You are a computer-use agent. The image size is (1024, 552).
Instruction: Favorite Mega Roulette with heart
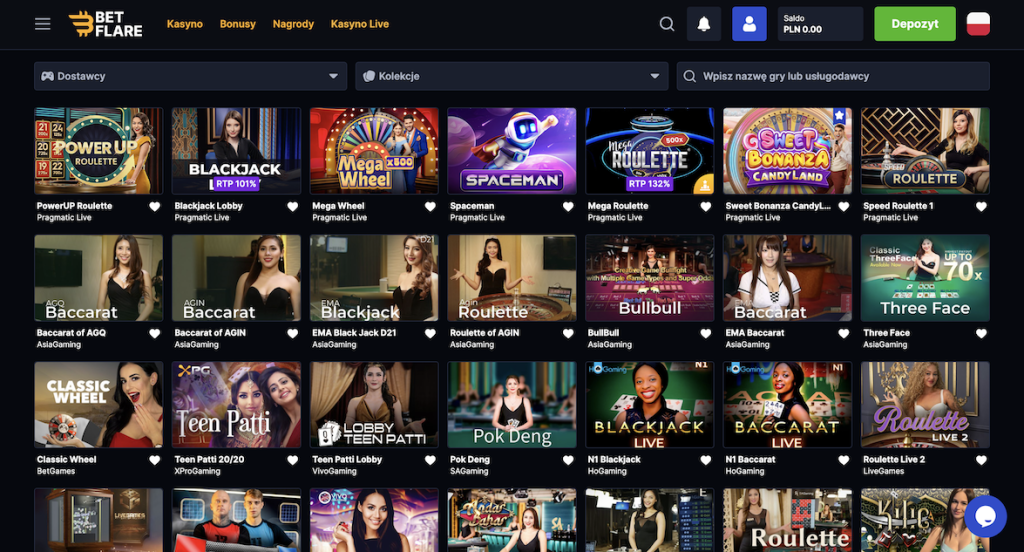point(706,206)
